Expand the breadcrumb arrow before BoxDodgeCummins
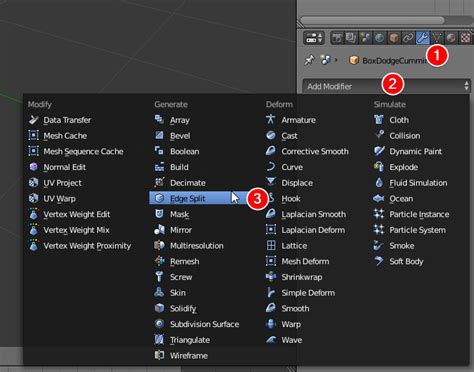 (x=336, y=60)
